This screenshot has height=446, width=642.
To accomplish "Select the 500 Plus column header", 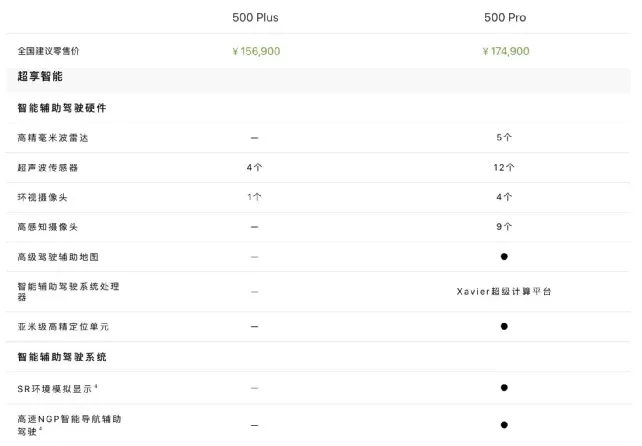I will click(x=254, y=17).
